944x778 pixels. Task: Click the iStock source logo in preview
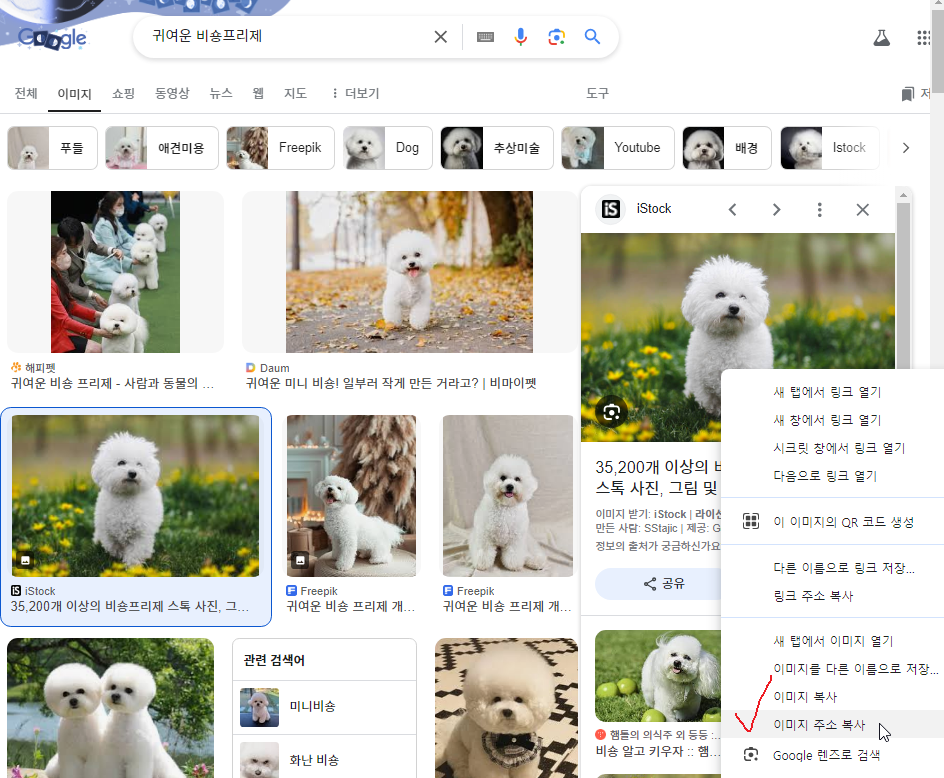610,209
